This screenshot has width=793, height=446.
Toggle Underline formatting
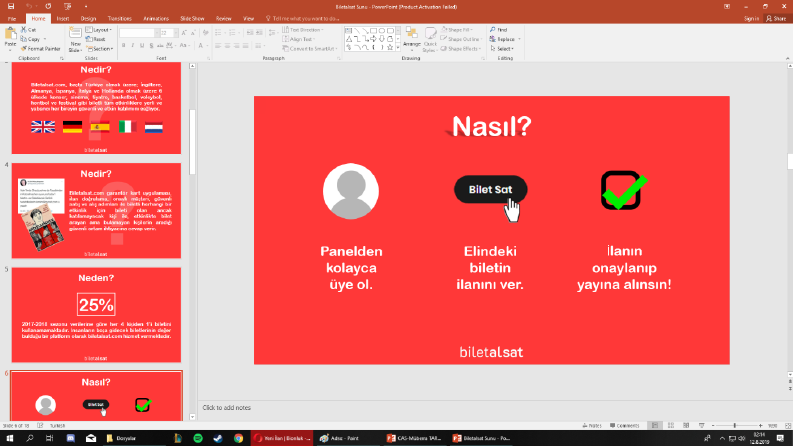click(142, 46)
